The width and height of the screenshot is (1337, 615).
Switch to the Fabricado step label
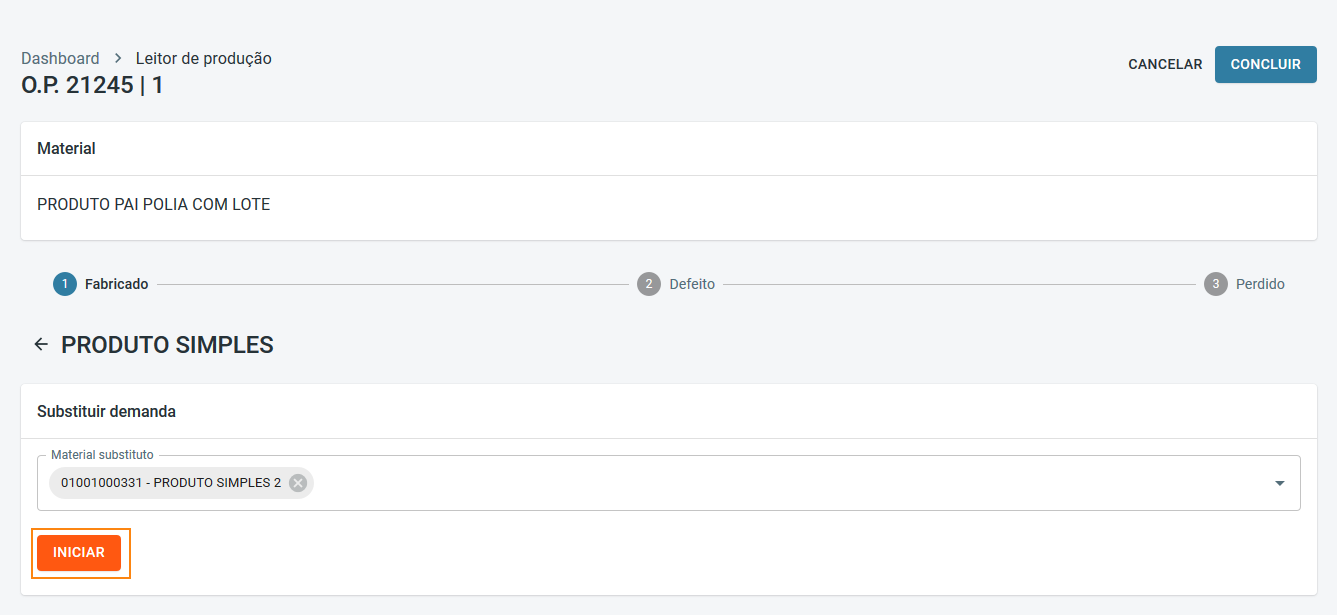[x=116, y=284]
